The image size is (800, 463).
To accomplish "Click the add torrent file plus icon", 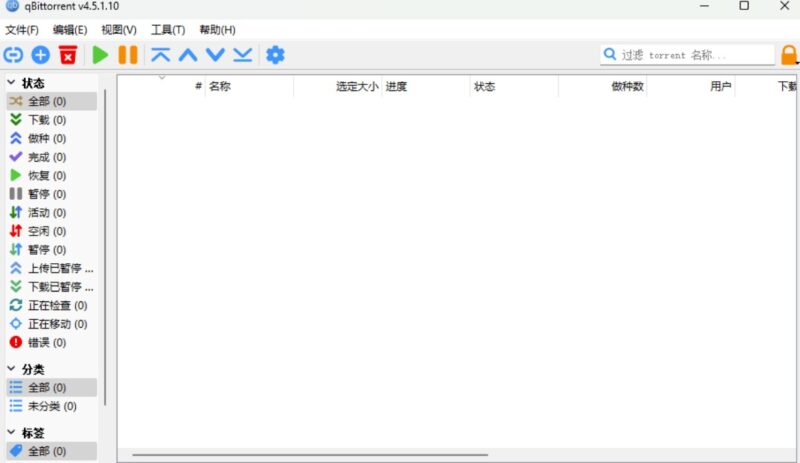I will (x=41, y=55).
